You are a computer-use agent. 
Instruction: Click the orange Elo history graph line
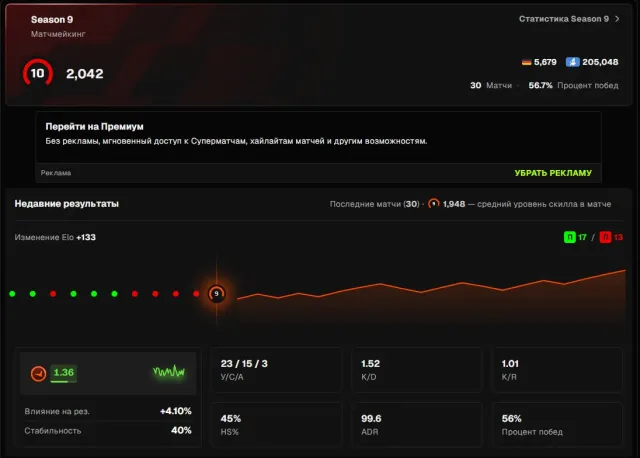pyautogui.click(x=431, y=286)
